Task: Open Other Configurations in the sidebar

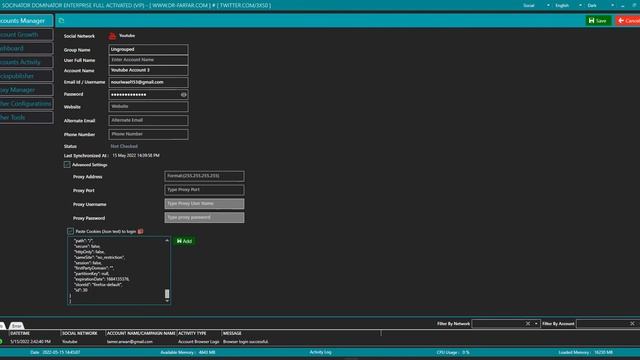Action: pyautogui.click(x=26, y=104)
